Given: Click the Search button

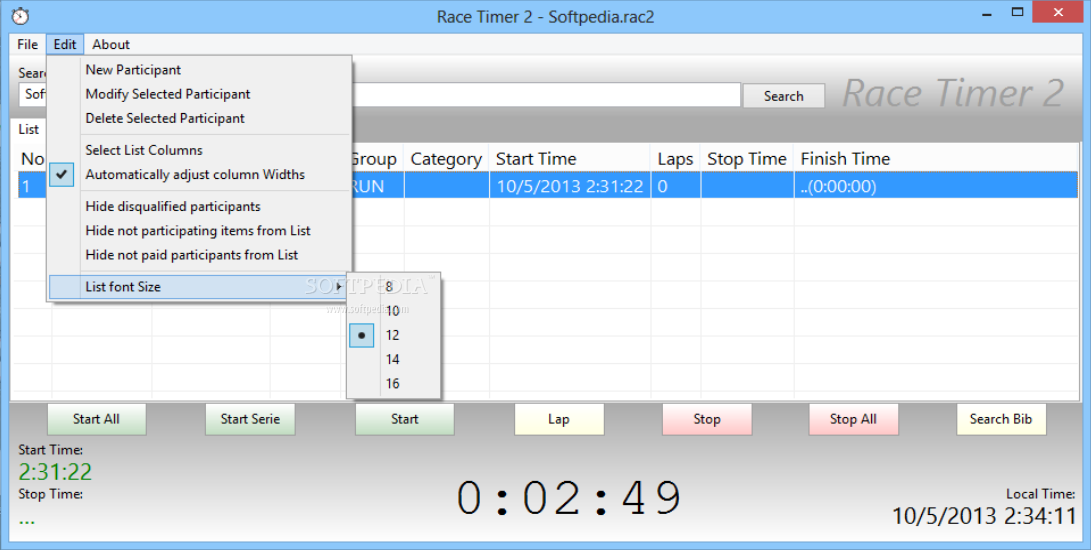Looking at the screenshot, I should [783, 96].
